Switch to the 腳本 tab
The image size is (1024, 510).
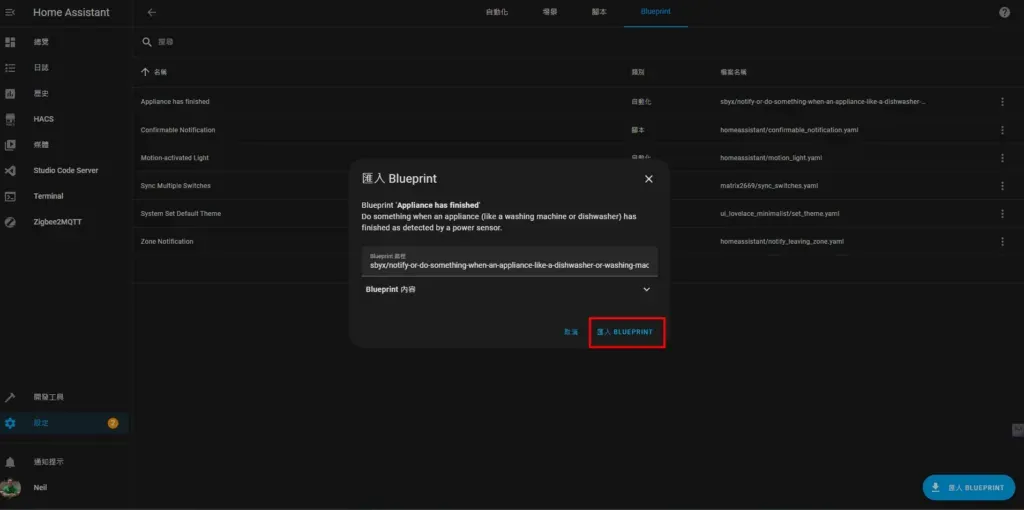(x=599, y=12)
